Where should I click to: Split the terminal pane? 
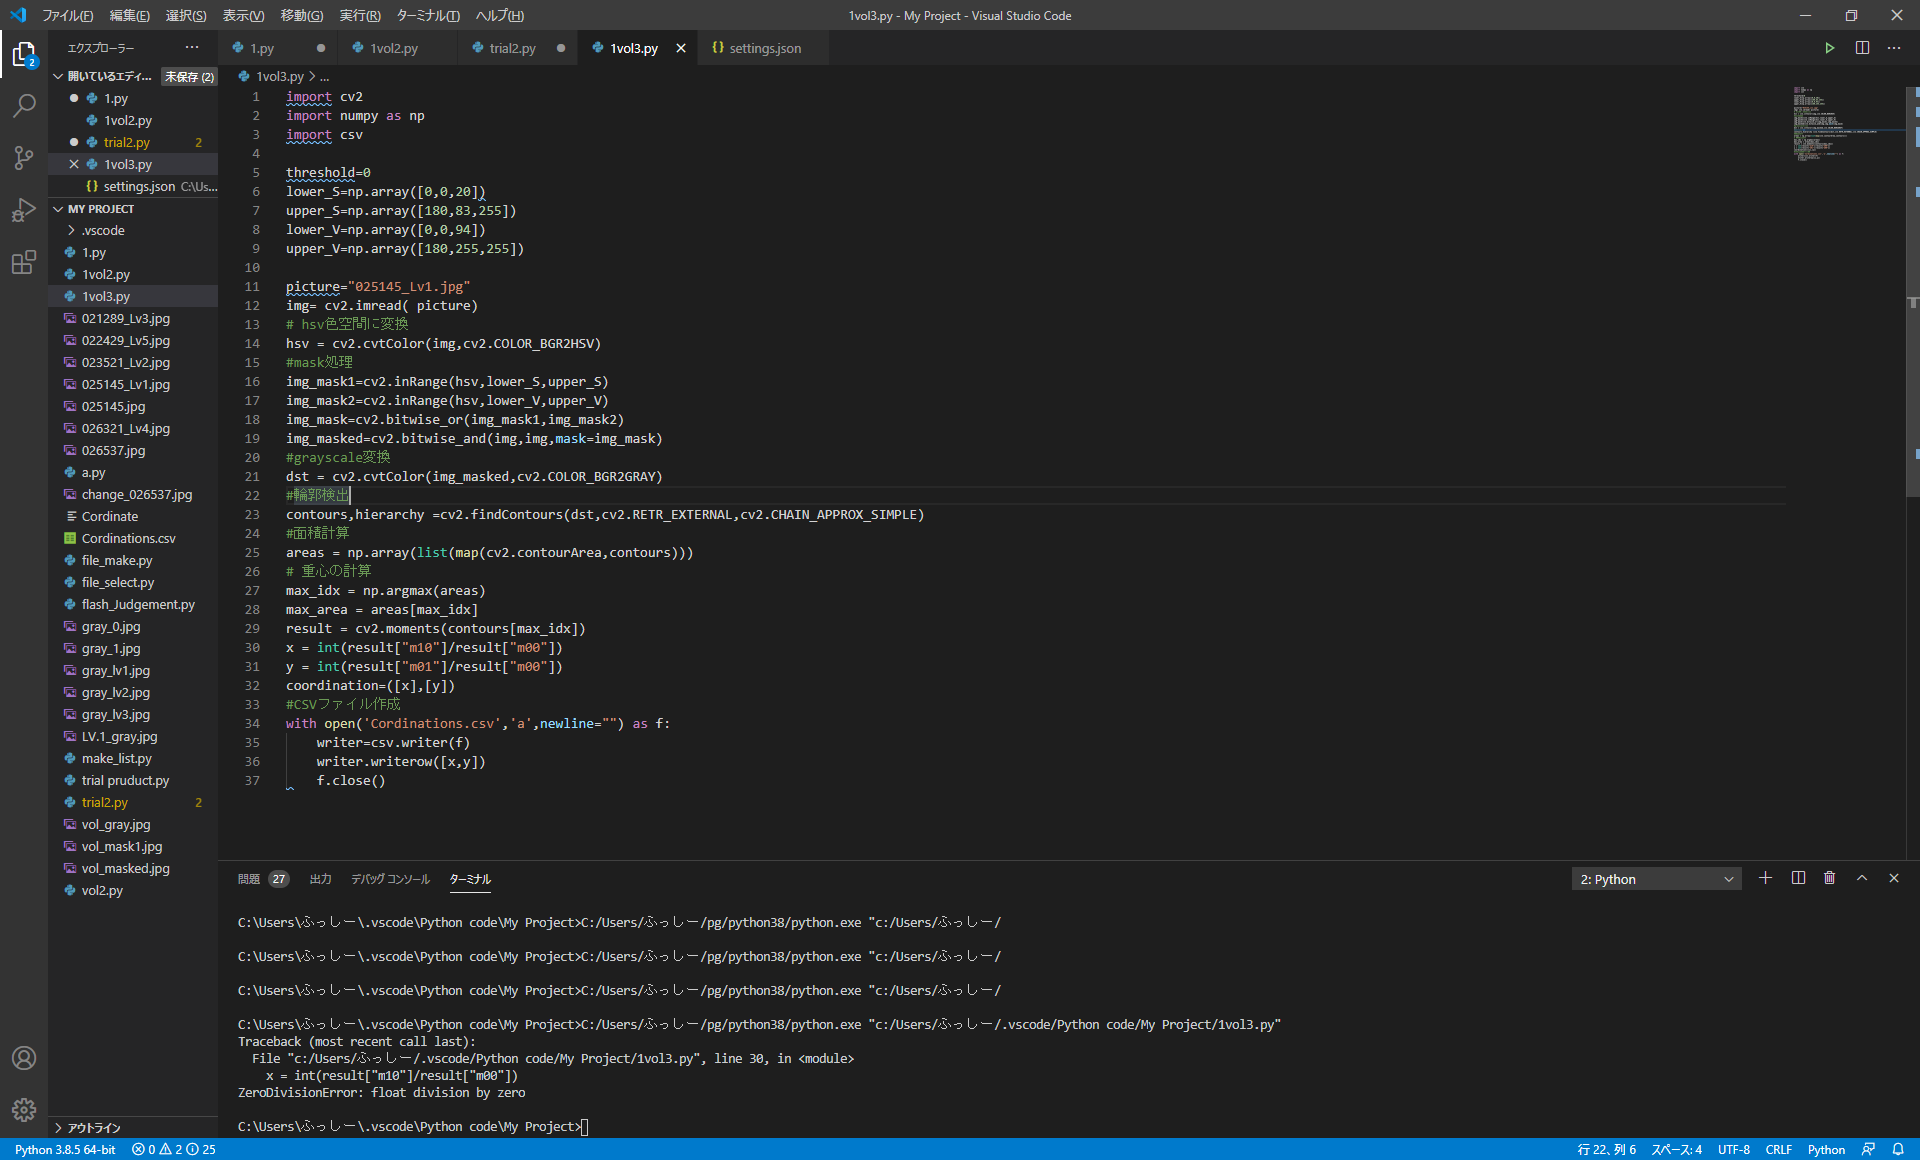[x=1798, y=878]
